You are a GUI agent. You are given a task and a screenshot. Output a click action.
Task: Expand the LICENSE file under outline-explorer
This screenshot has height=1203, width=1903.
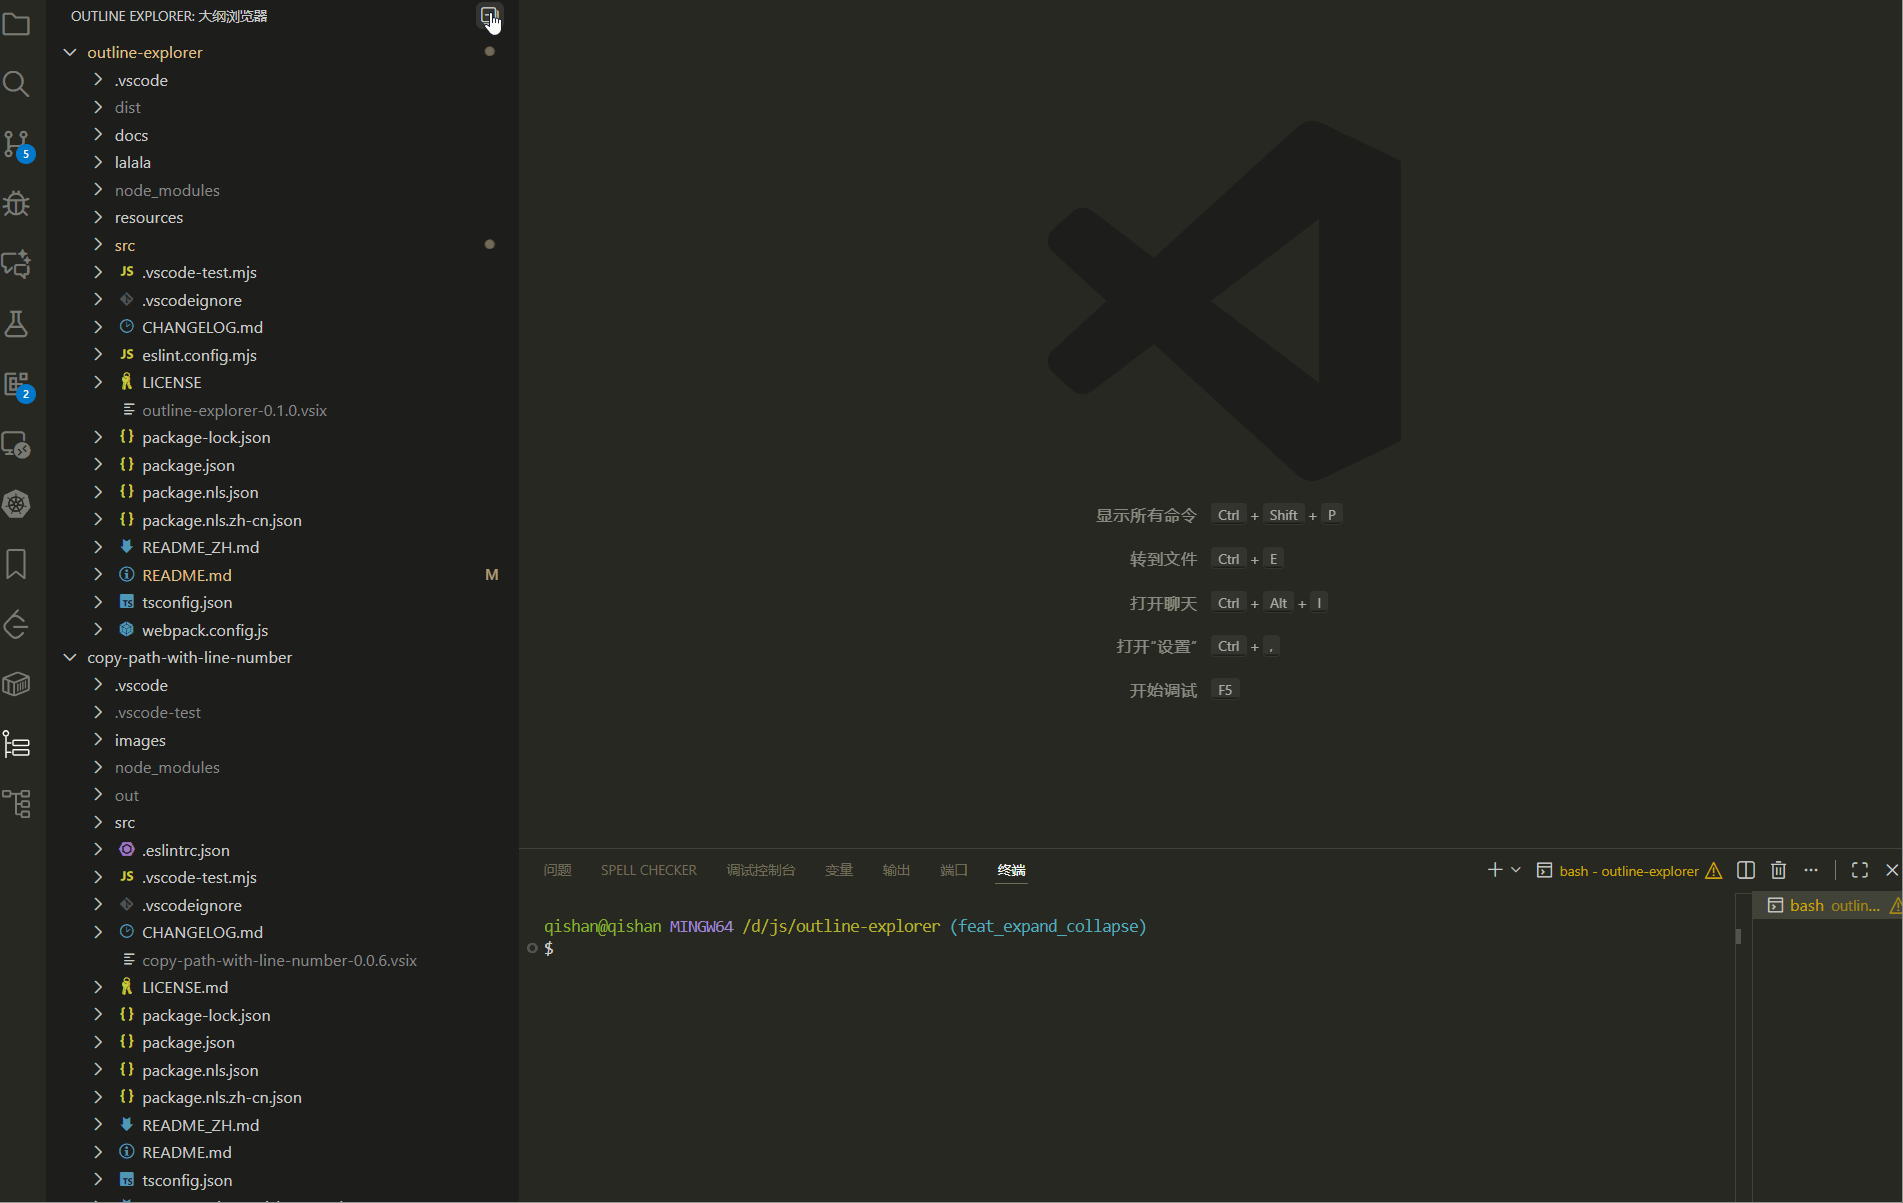(x=98, y=382)
